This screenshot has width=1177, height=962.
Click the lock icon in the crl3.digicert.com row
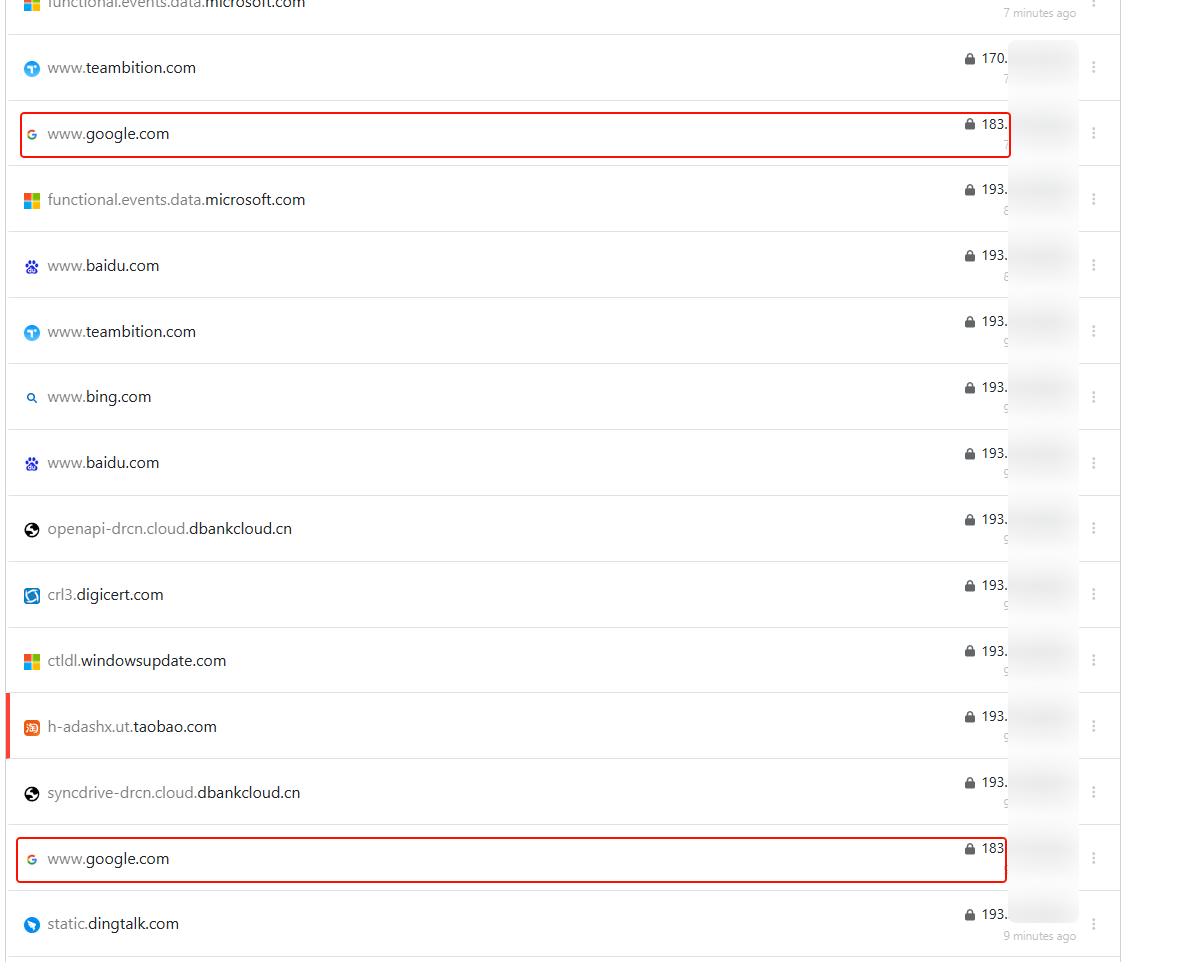(969, 586)
